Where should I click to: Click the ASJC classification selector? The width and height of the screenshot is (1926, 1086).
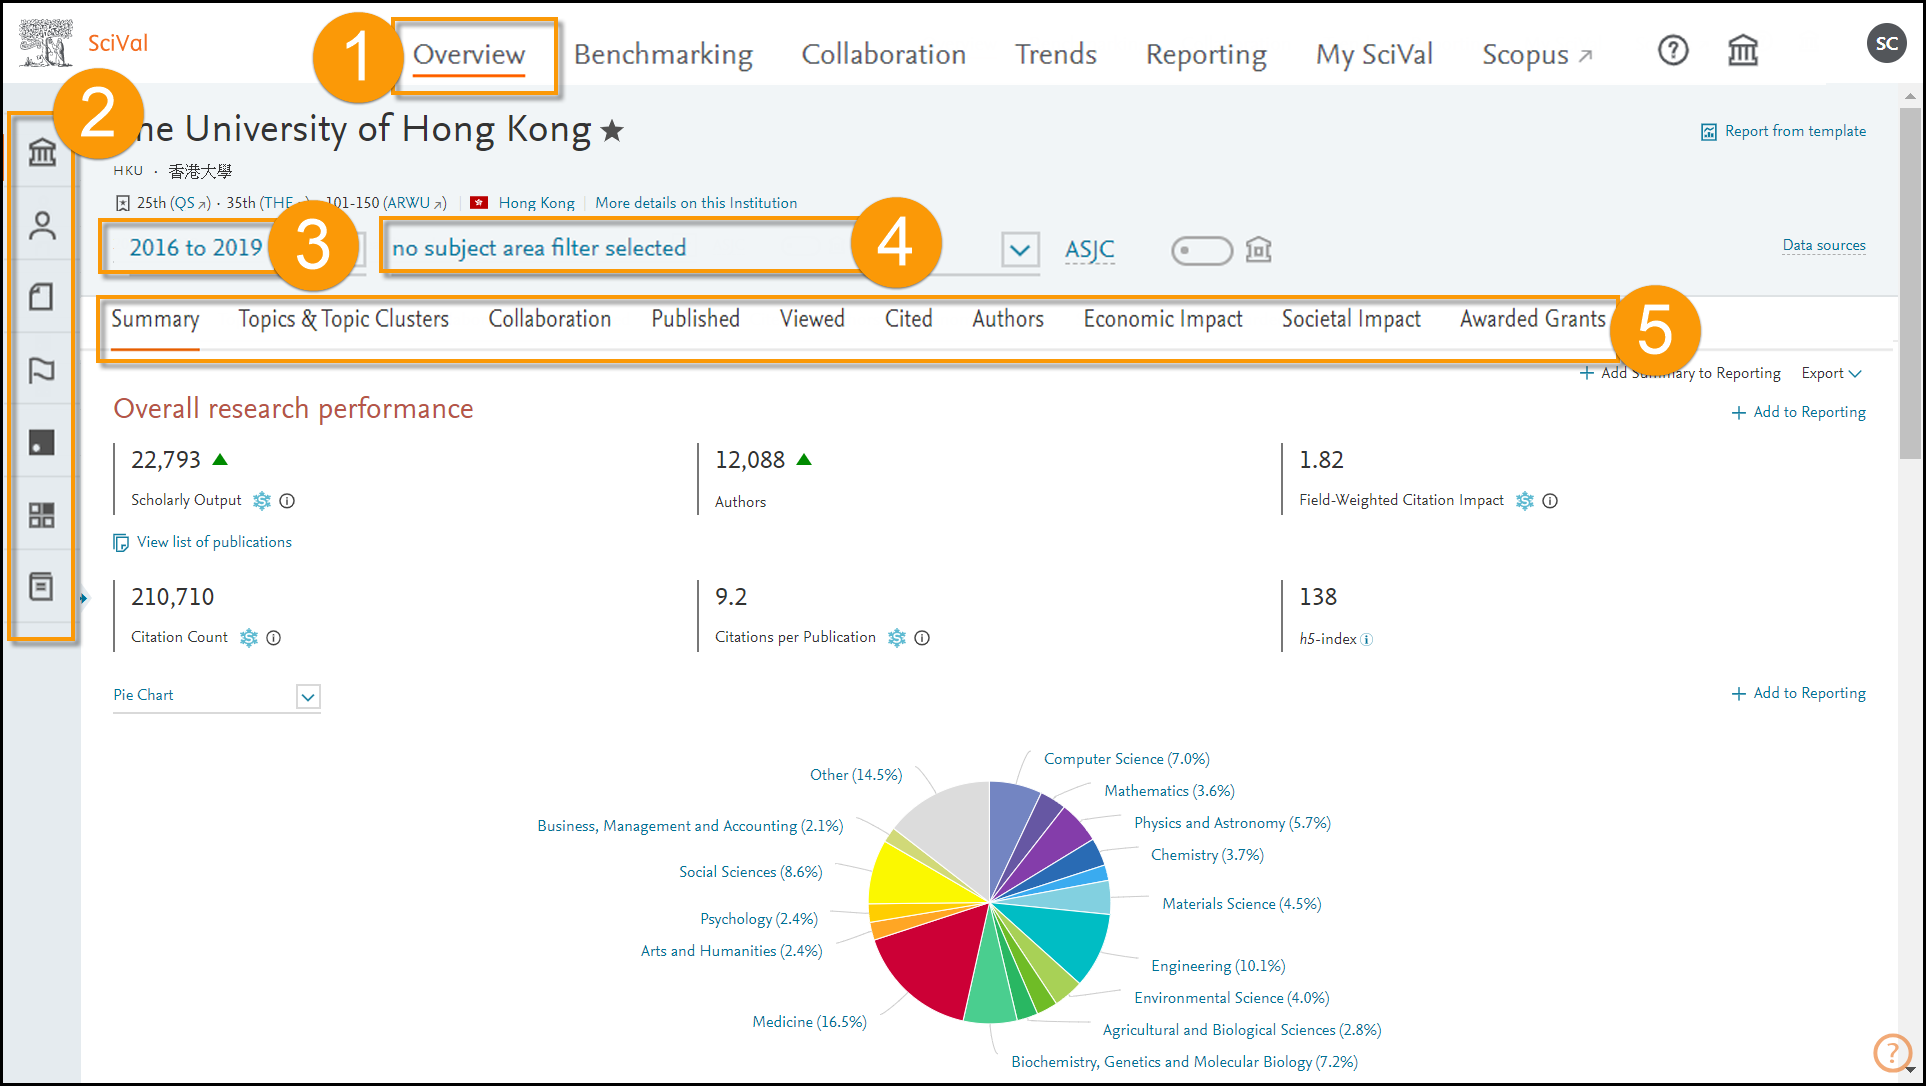coord(1090,250)
